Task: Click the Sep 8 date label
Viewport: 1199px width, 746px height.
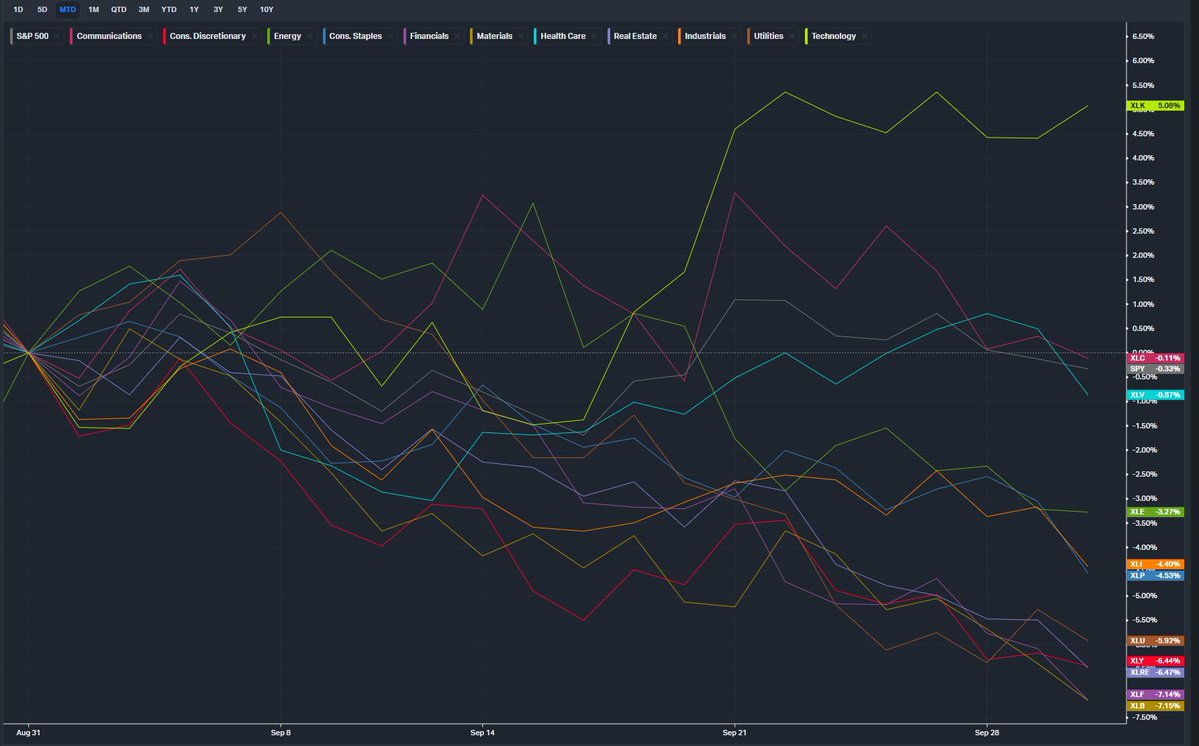Action: [x=281, y=733]
